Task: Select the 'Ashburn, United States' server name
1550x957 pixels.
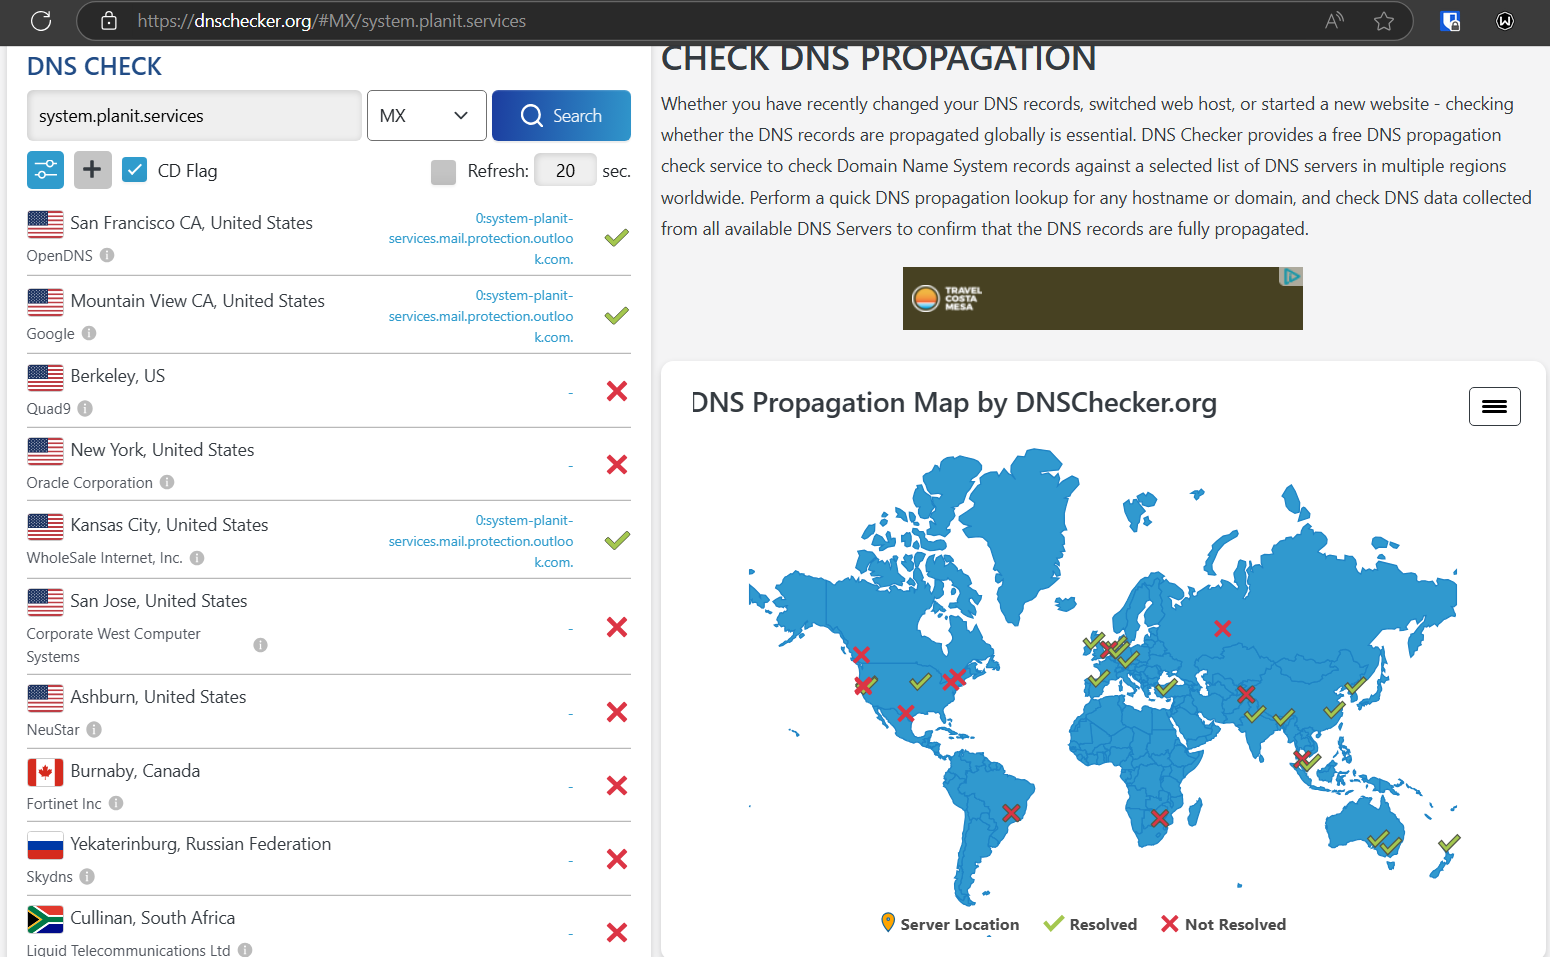Action: click(x=158, y=697)
